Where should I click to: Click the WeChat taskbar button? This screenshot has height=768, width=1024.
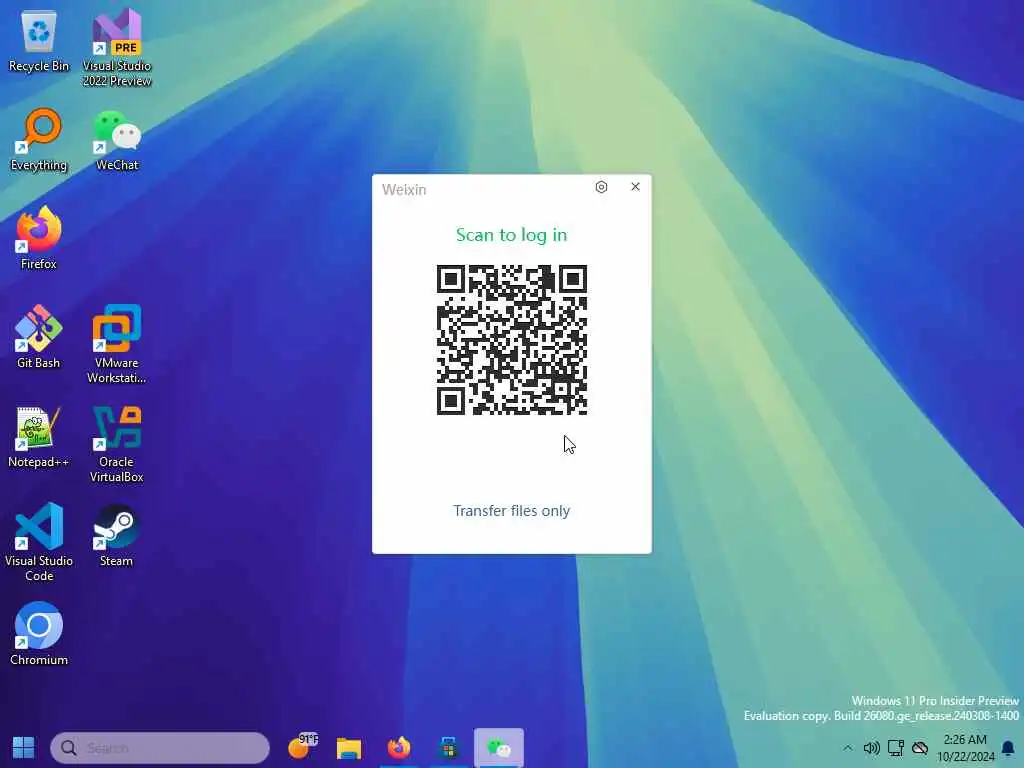click(x=499, y=748)
